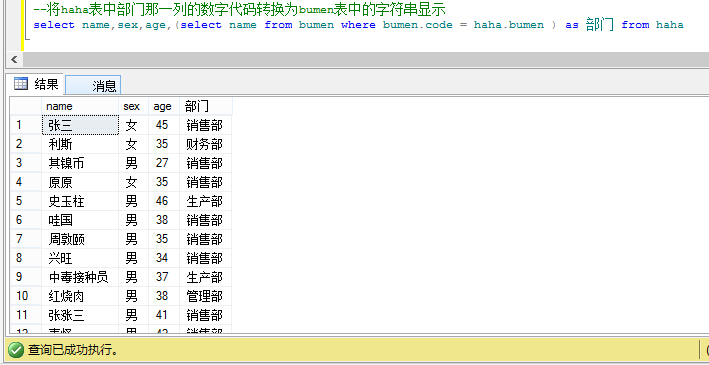709x365 pixels.
Task: Select row header 4
Action: 26,182
